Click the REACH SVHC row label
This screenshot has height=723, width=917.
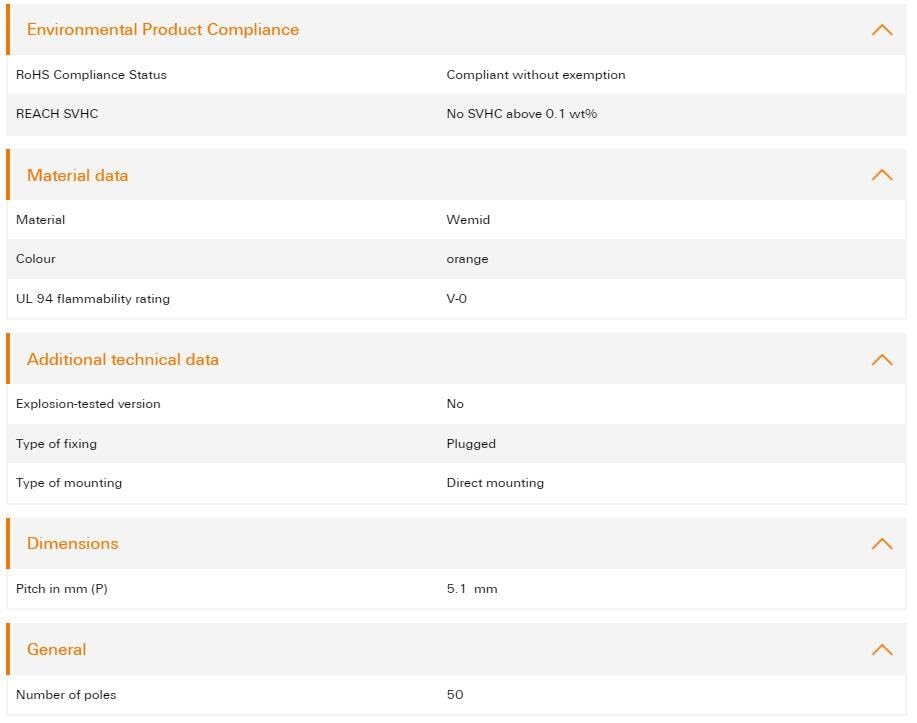[57, 114]
